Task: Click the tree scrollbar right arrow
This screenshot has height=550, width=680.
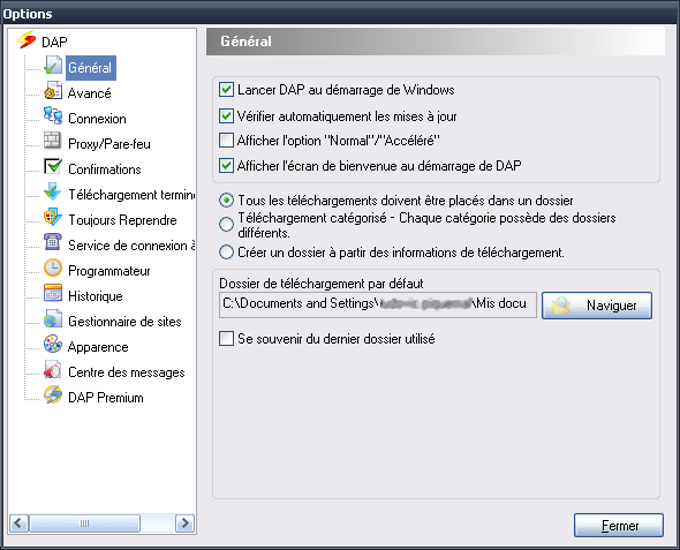Action: (185, 523)
